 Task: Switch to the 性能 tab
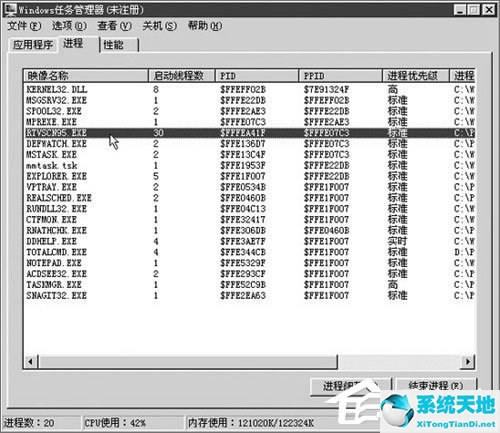(x=119, y=45)
